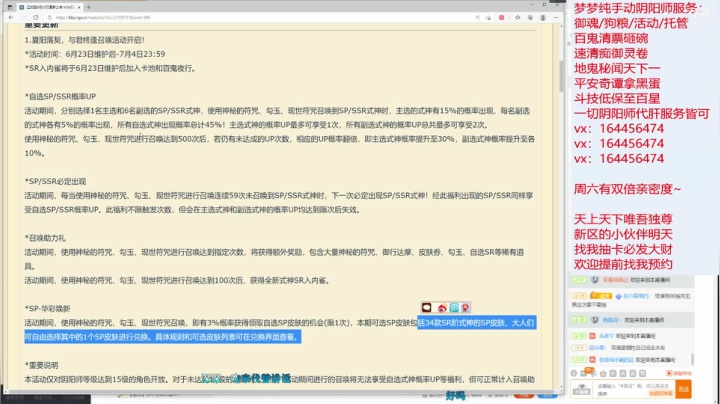The height and width of the screenshot is (404, 720).
Task: Click the last square icon in chat toolbar
Action: [642, 373]
